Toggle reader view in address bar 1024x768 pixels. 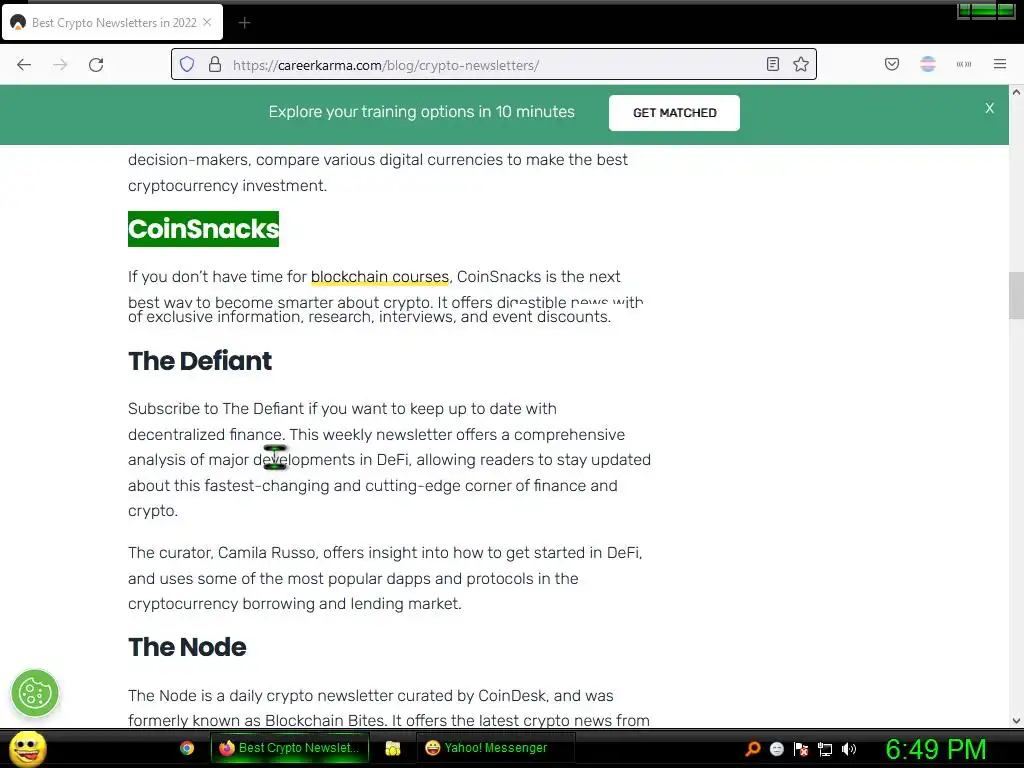[x=773, y=64]
